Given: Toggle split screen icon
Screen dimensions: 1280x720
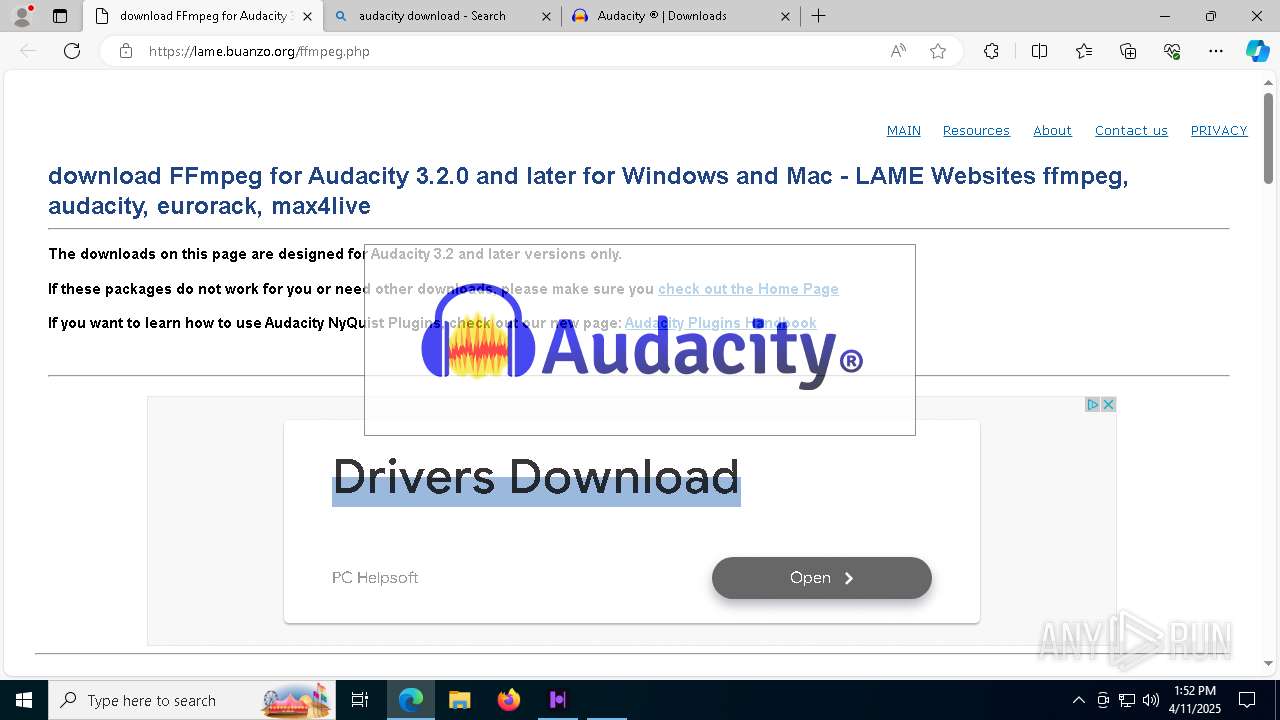Looking at the screenshot, I should pos(1039,51).
